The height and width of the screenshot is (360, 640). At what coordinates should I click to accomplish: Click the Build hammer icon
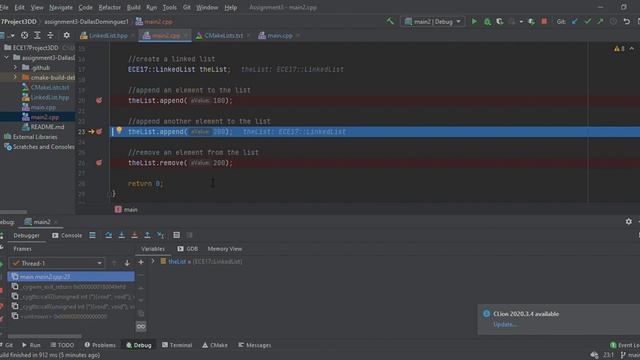click(390, 21)
